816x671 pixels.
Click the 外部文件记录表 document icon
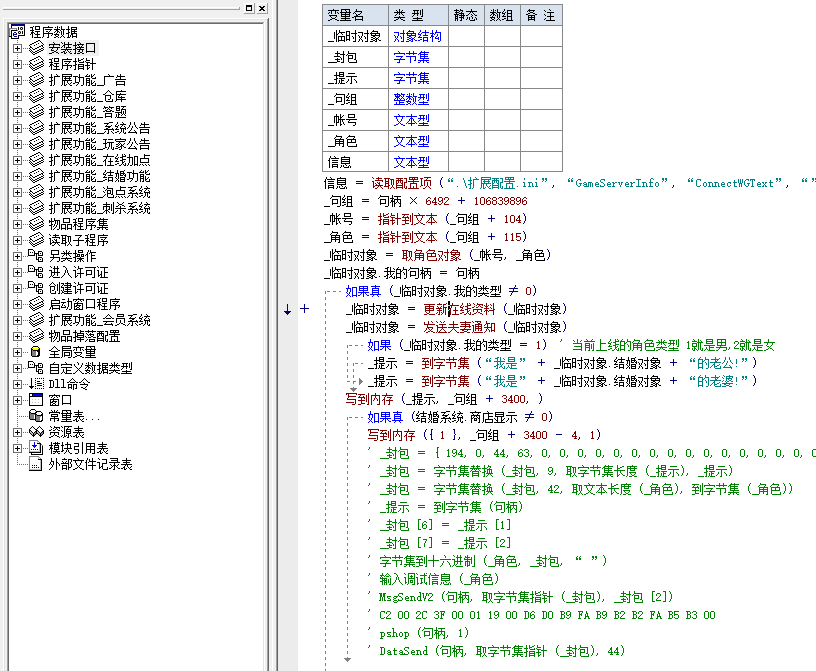(36, 464)
